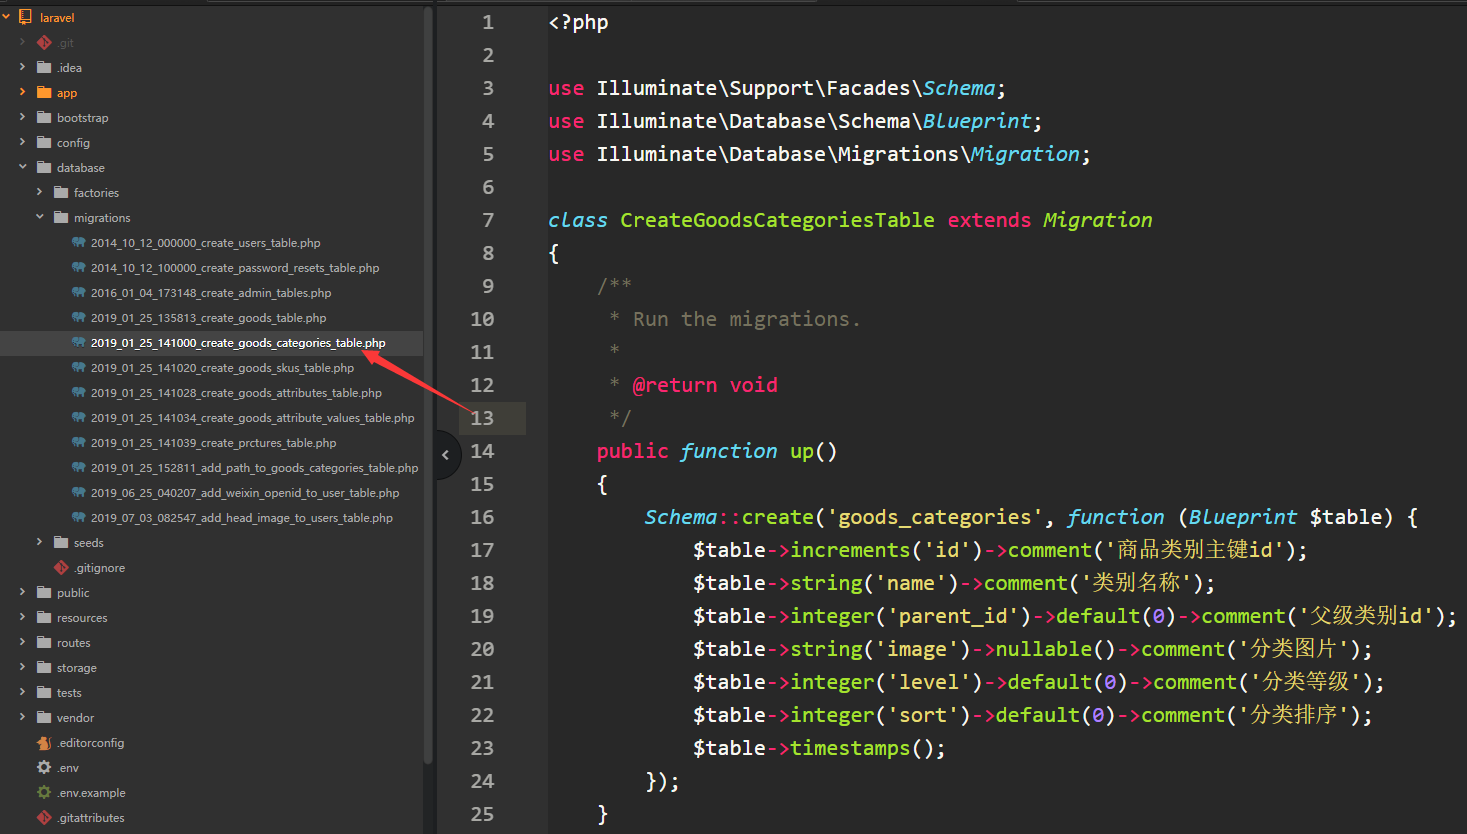
Task: Collapse the database folder arrow
Action: 22,167
